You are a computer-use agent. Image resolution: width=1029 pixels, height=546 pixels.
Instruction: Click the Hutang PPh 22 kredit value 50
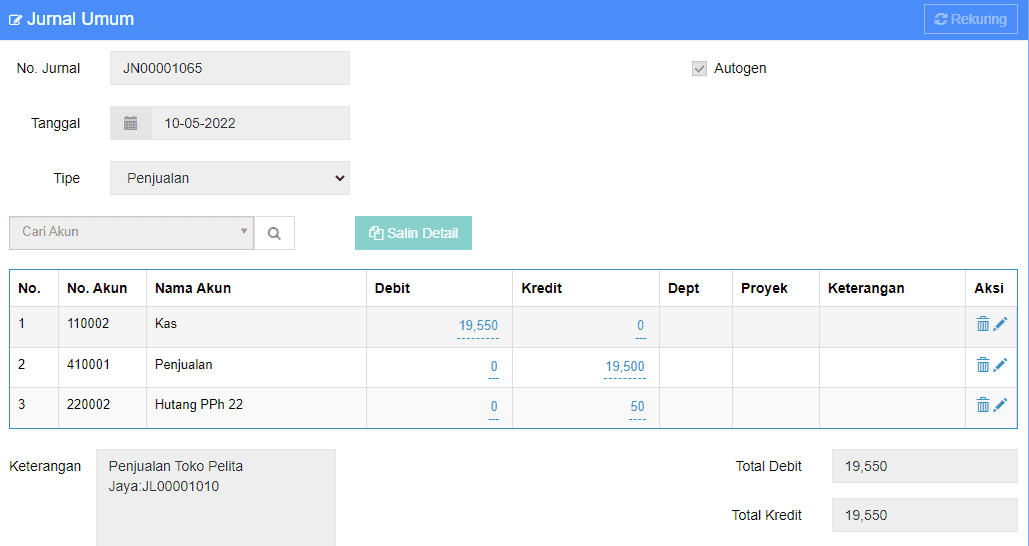tap(637, 406)
